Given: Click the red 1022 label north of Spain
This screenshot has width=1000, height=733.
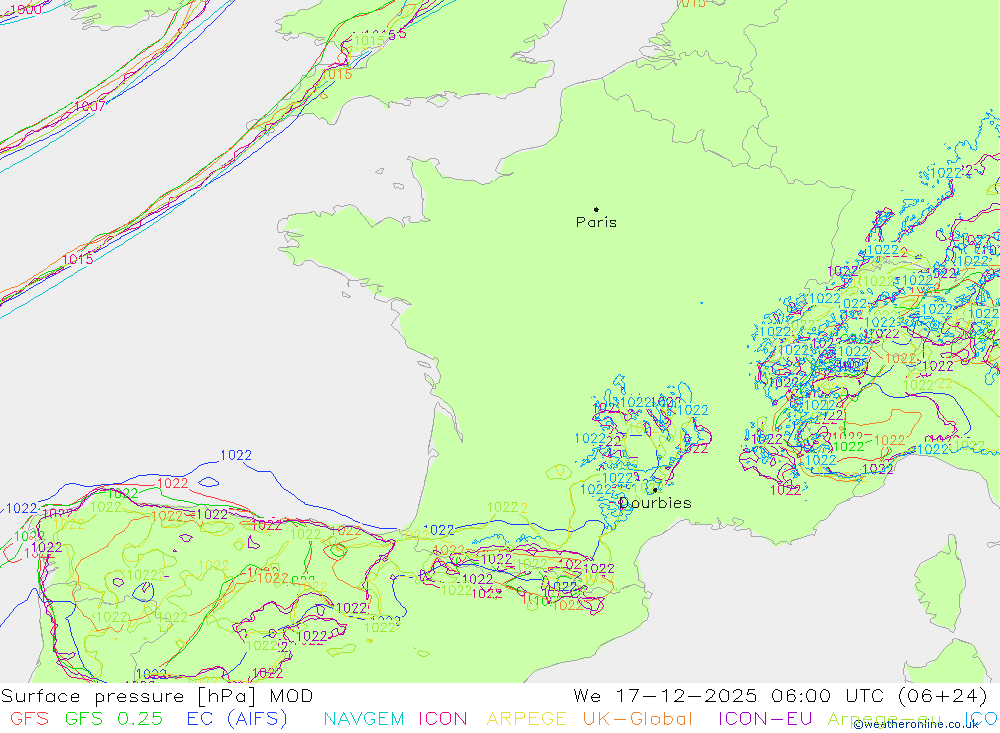Looking at the screenshot, I should click(172, 484).
